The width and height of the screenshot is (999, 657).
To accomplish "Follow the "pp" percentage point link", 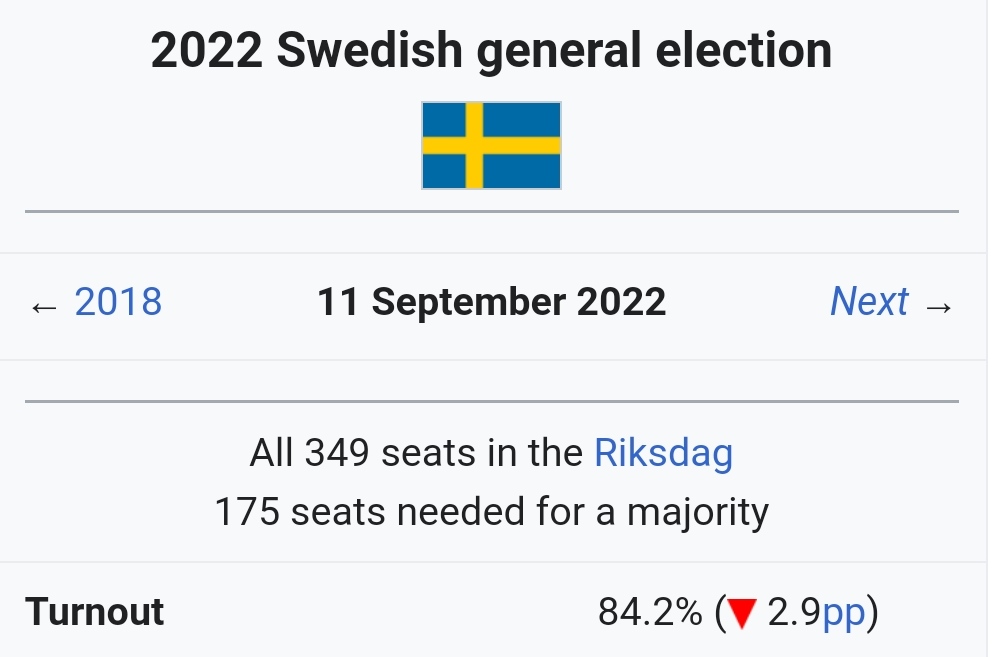I will click(843, 612).
